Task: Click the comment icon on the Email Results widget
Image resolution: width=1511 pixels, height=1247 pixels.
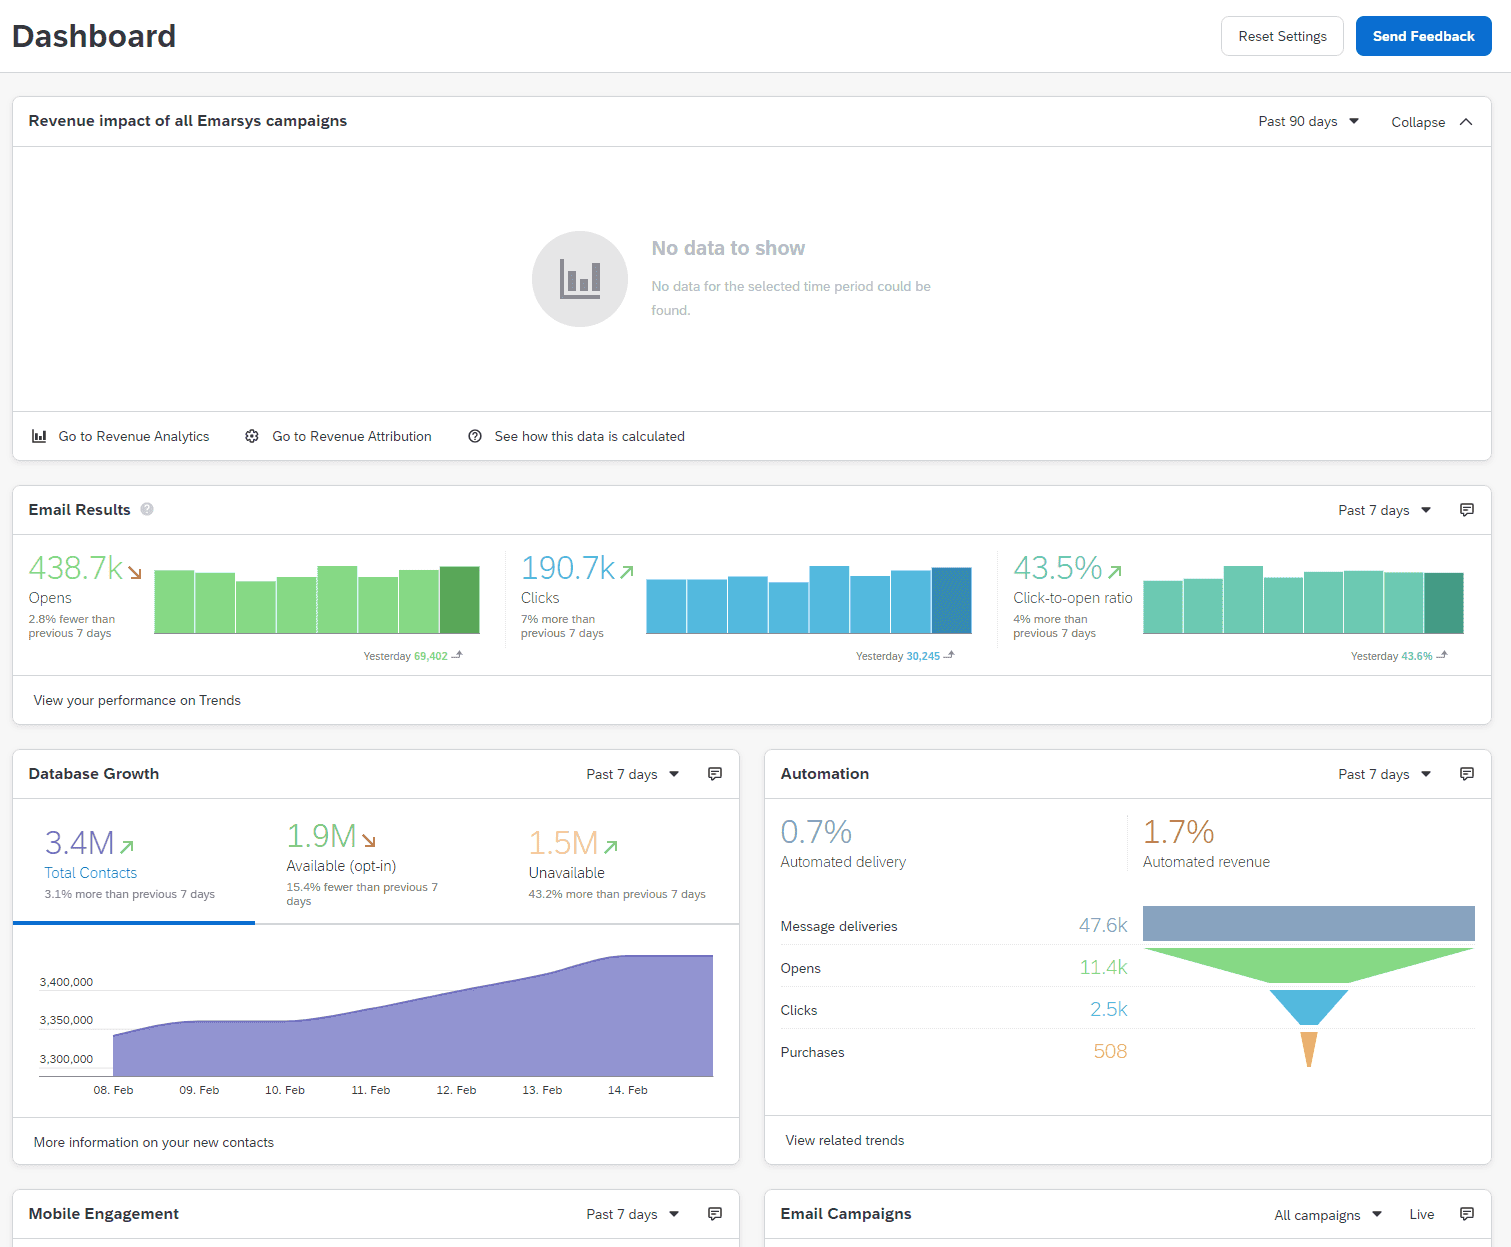Action: pyautogui.click(x=1466, y=509)
